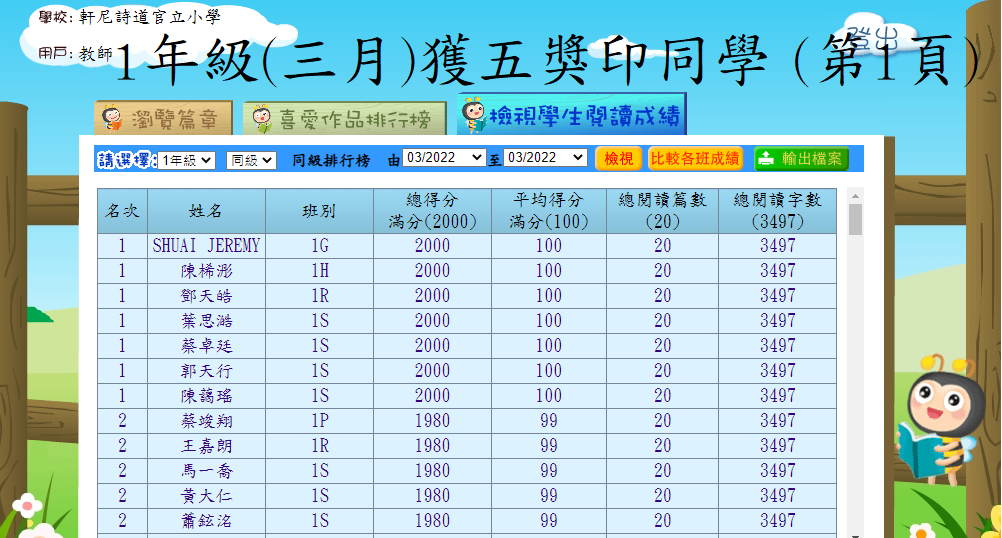Expand the end month 03/2022 dropdown

pyautogui.click(x=545, y=158)
